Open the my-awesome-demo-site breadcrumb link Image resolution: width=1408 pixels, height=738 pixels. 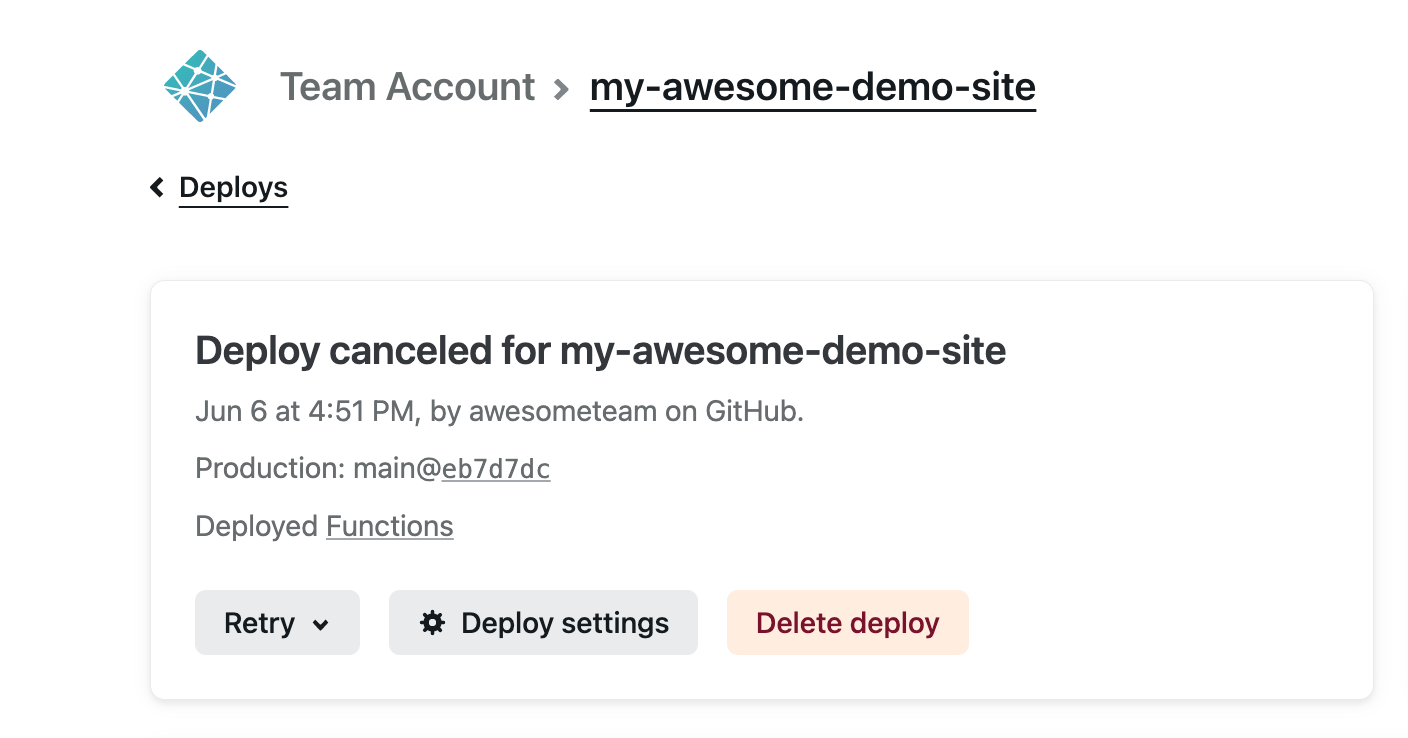click(812, 87)
